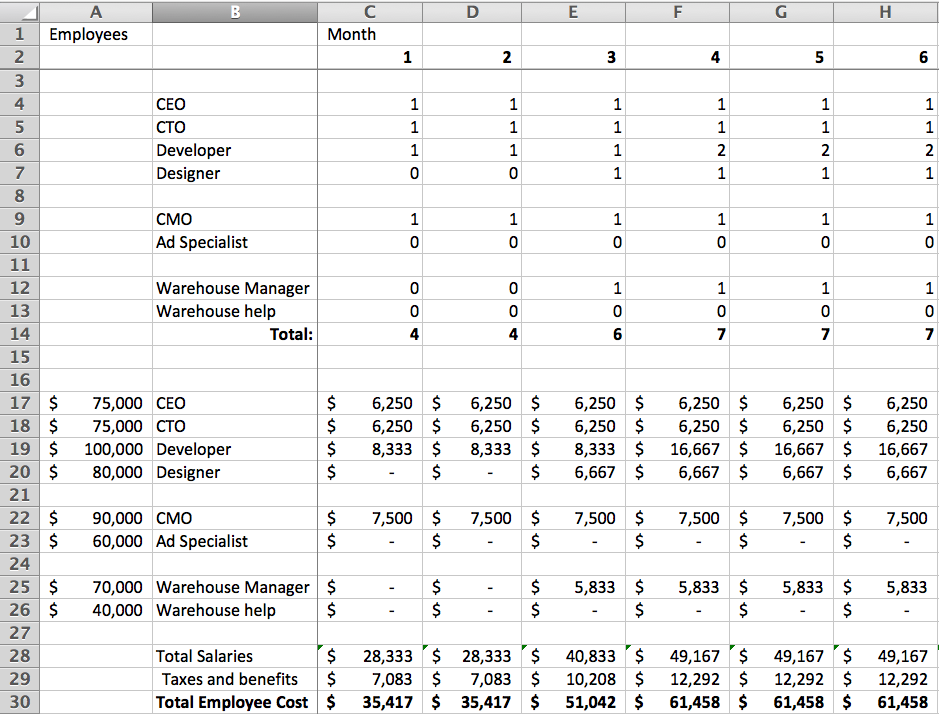The height and width of the screenshot is (714, 939).
Task: Select row 14 header
Action: click(x=20, y=334)
